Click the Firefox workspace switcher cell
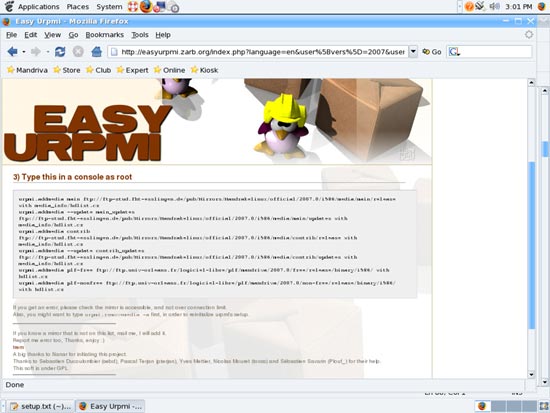550x413 pixels. pyautogui.click(x=483, y=406)
